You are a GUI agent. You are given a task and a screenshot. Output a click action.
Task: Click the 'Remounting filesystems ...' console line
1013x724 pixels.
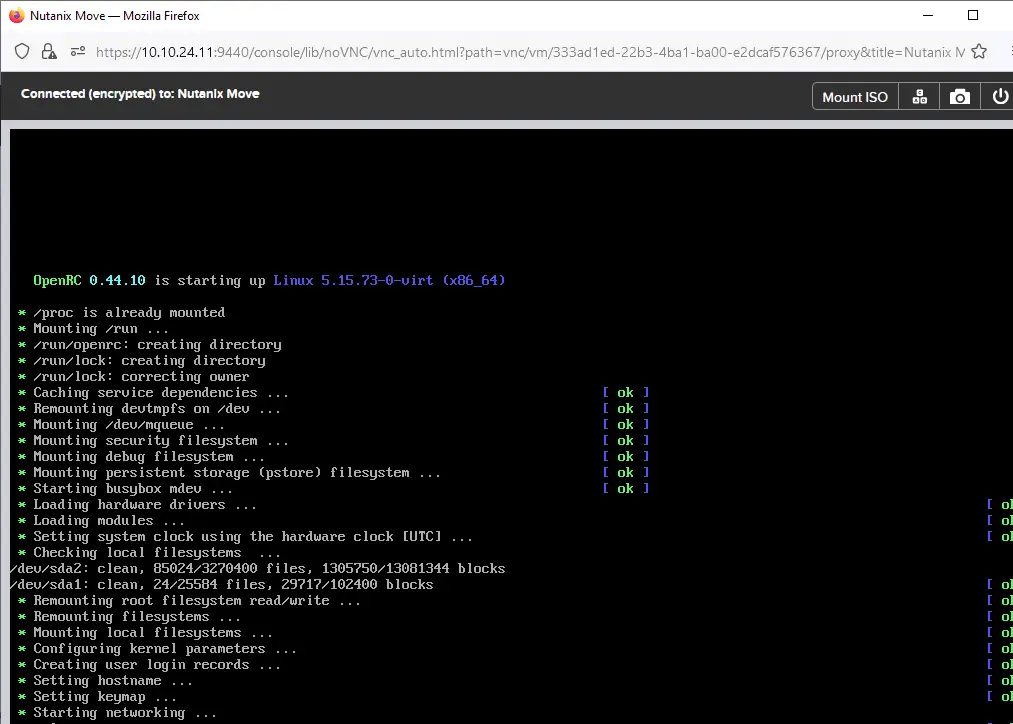point(137,617)
